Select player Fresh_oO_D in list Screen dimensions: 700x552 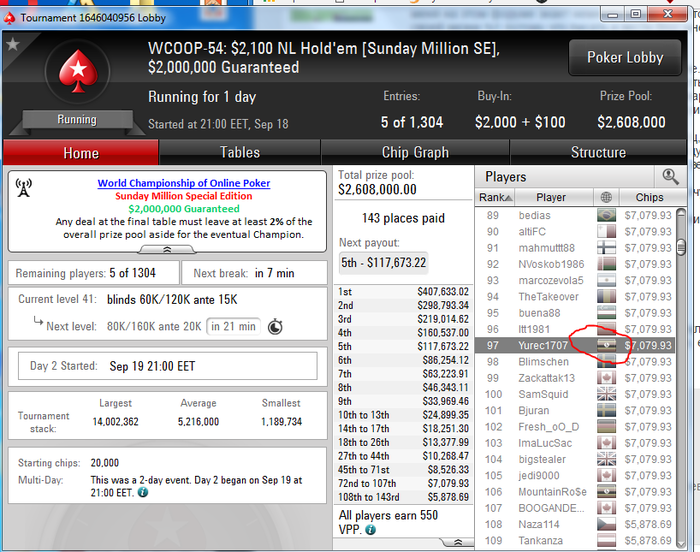pyautogui.click(x=575, y=427)
